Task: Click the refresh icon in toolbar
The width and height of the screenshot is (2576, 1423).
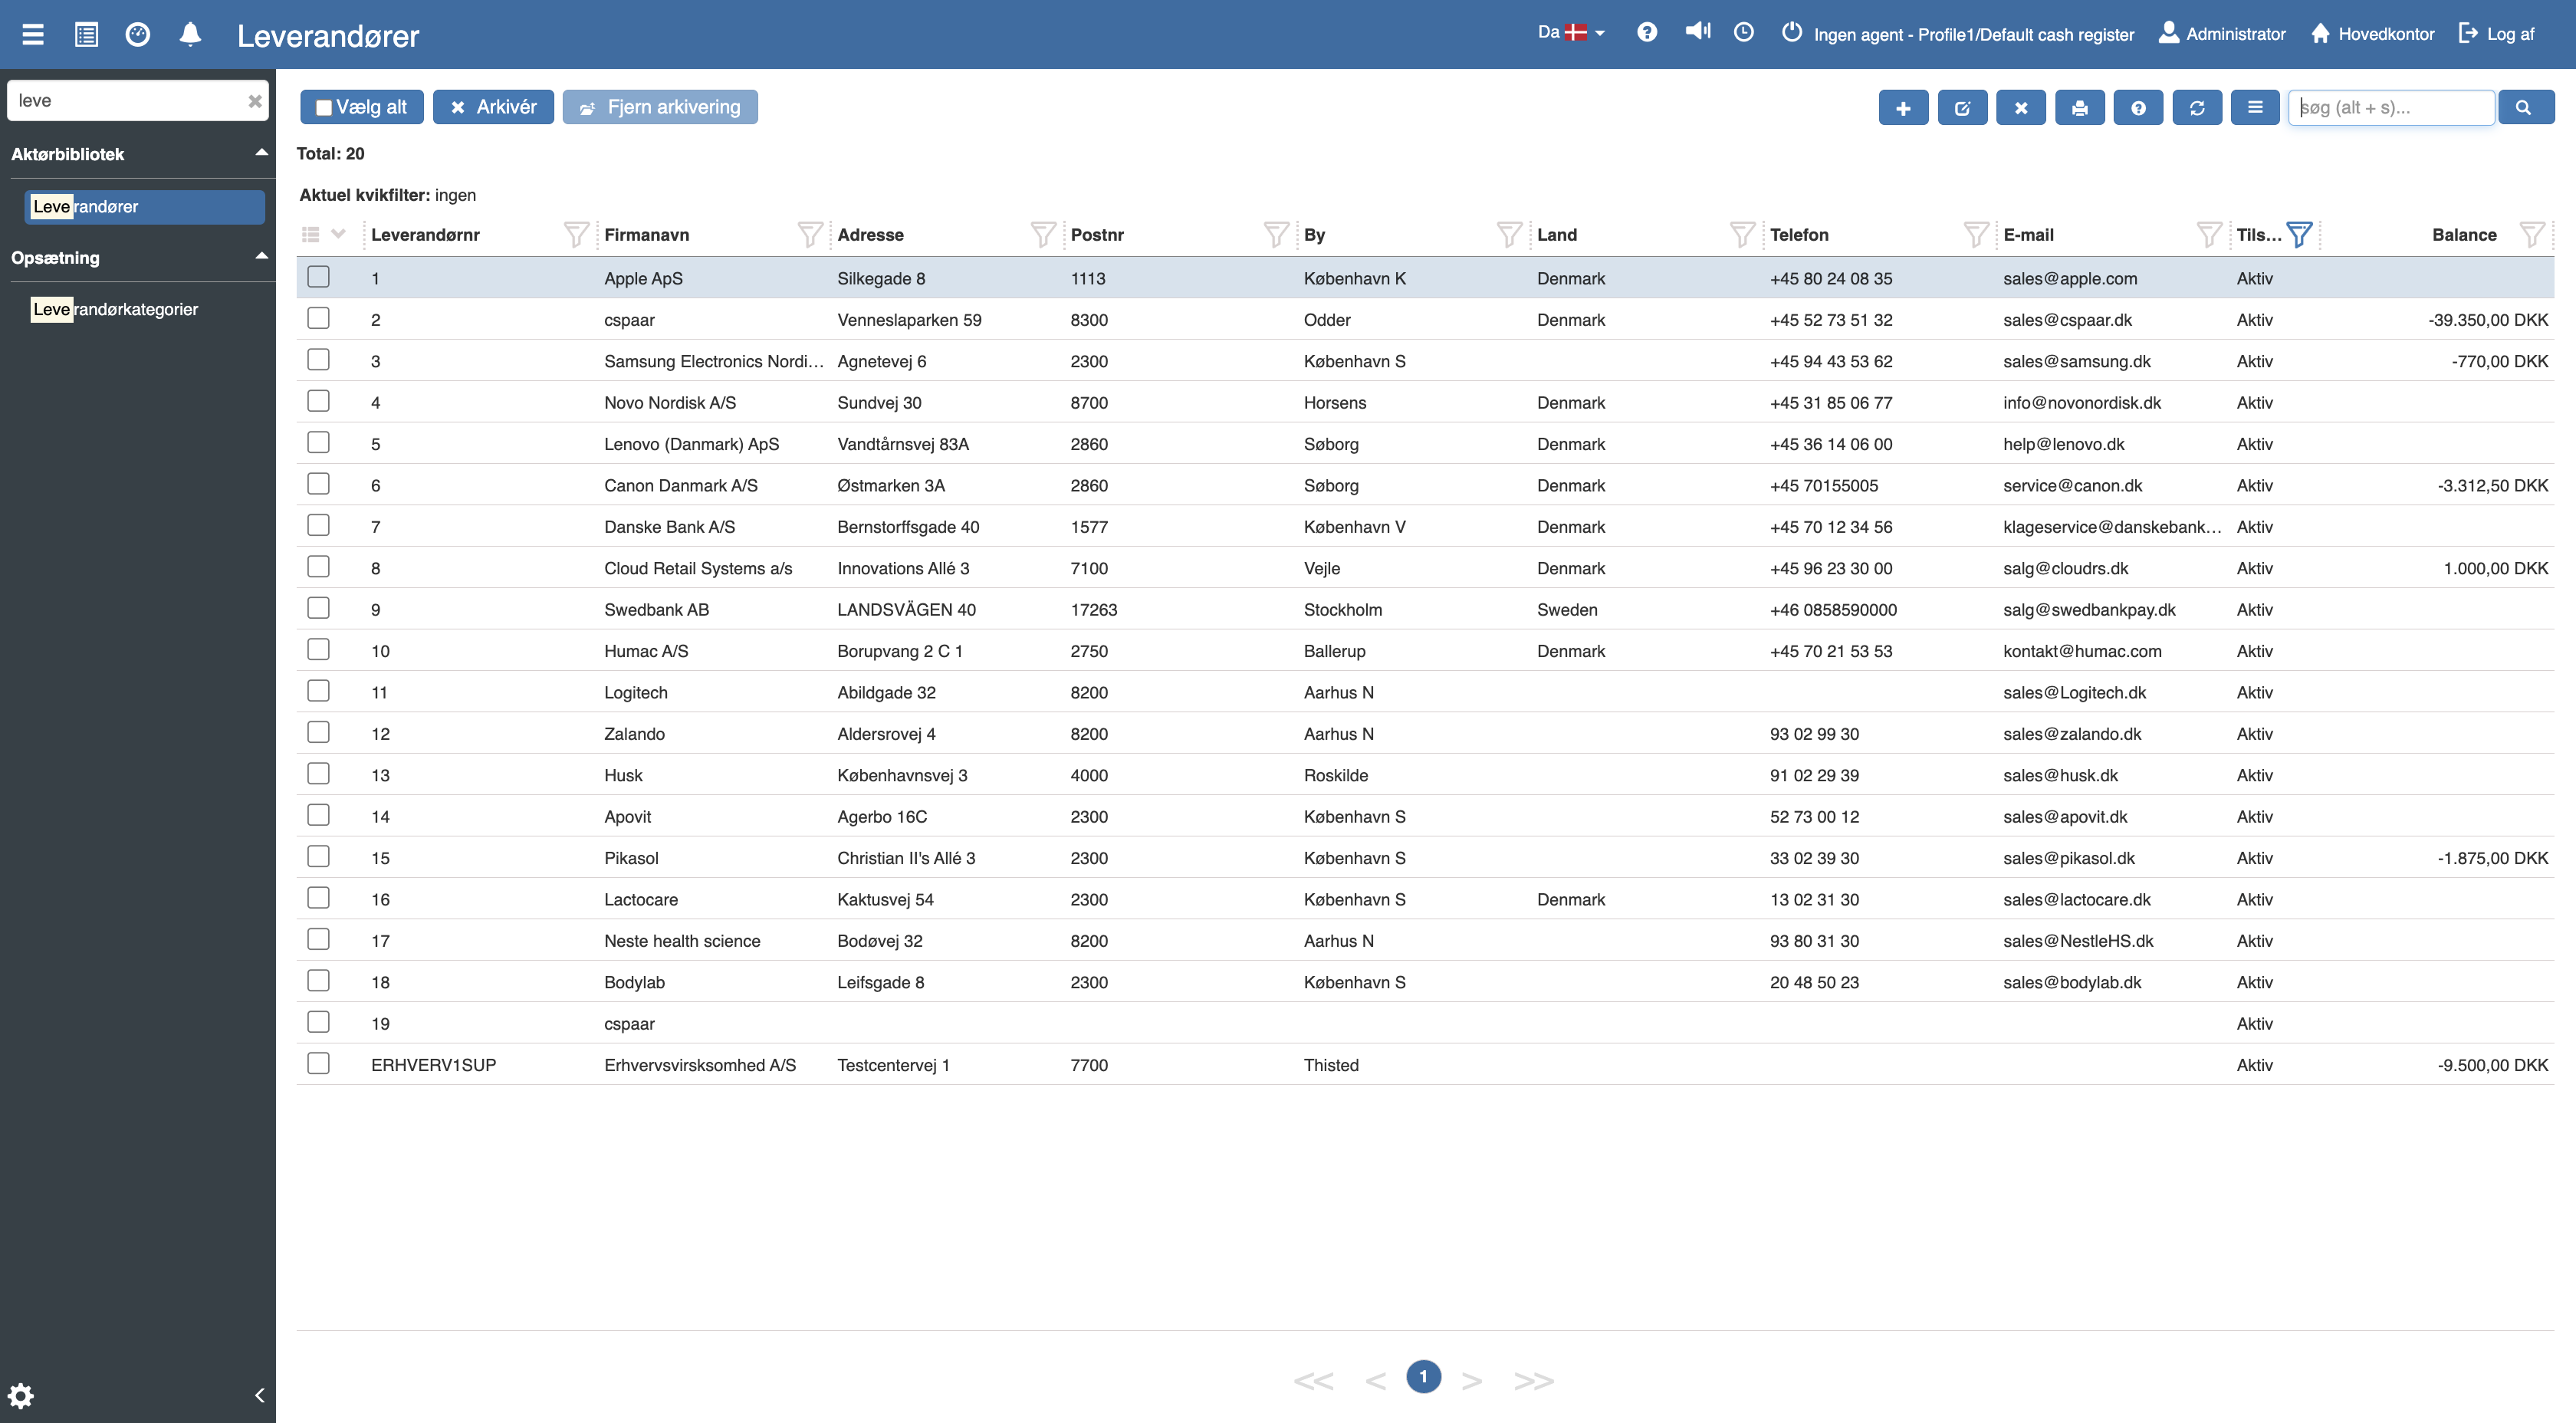Action: pyautogui.click(x=2196, y=108)
